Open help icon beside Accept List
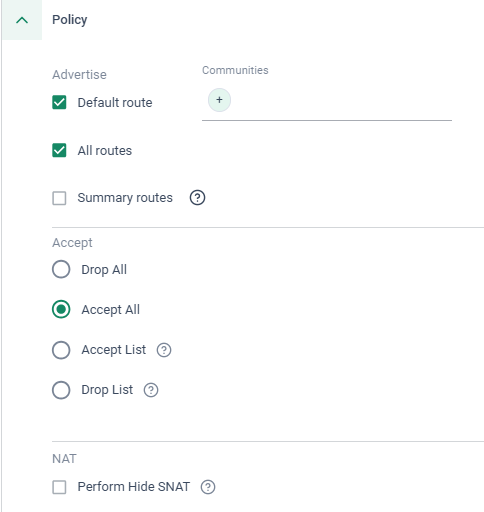The width and height of the screenshot is (484, 512). tap(164, 350)
